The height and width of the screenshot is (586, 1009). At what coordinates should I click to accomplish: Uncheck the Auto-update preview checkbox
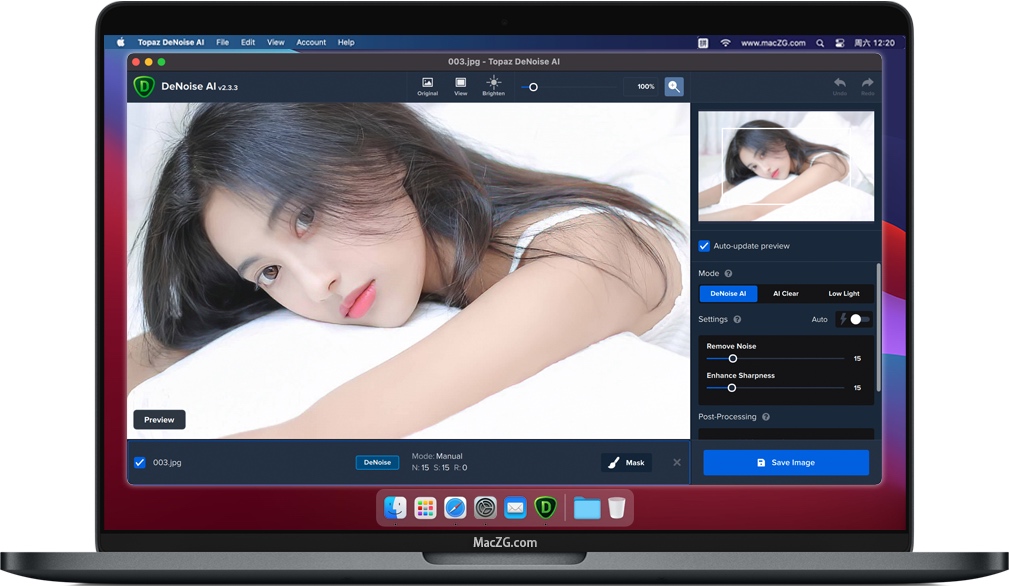point(703,246)
